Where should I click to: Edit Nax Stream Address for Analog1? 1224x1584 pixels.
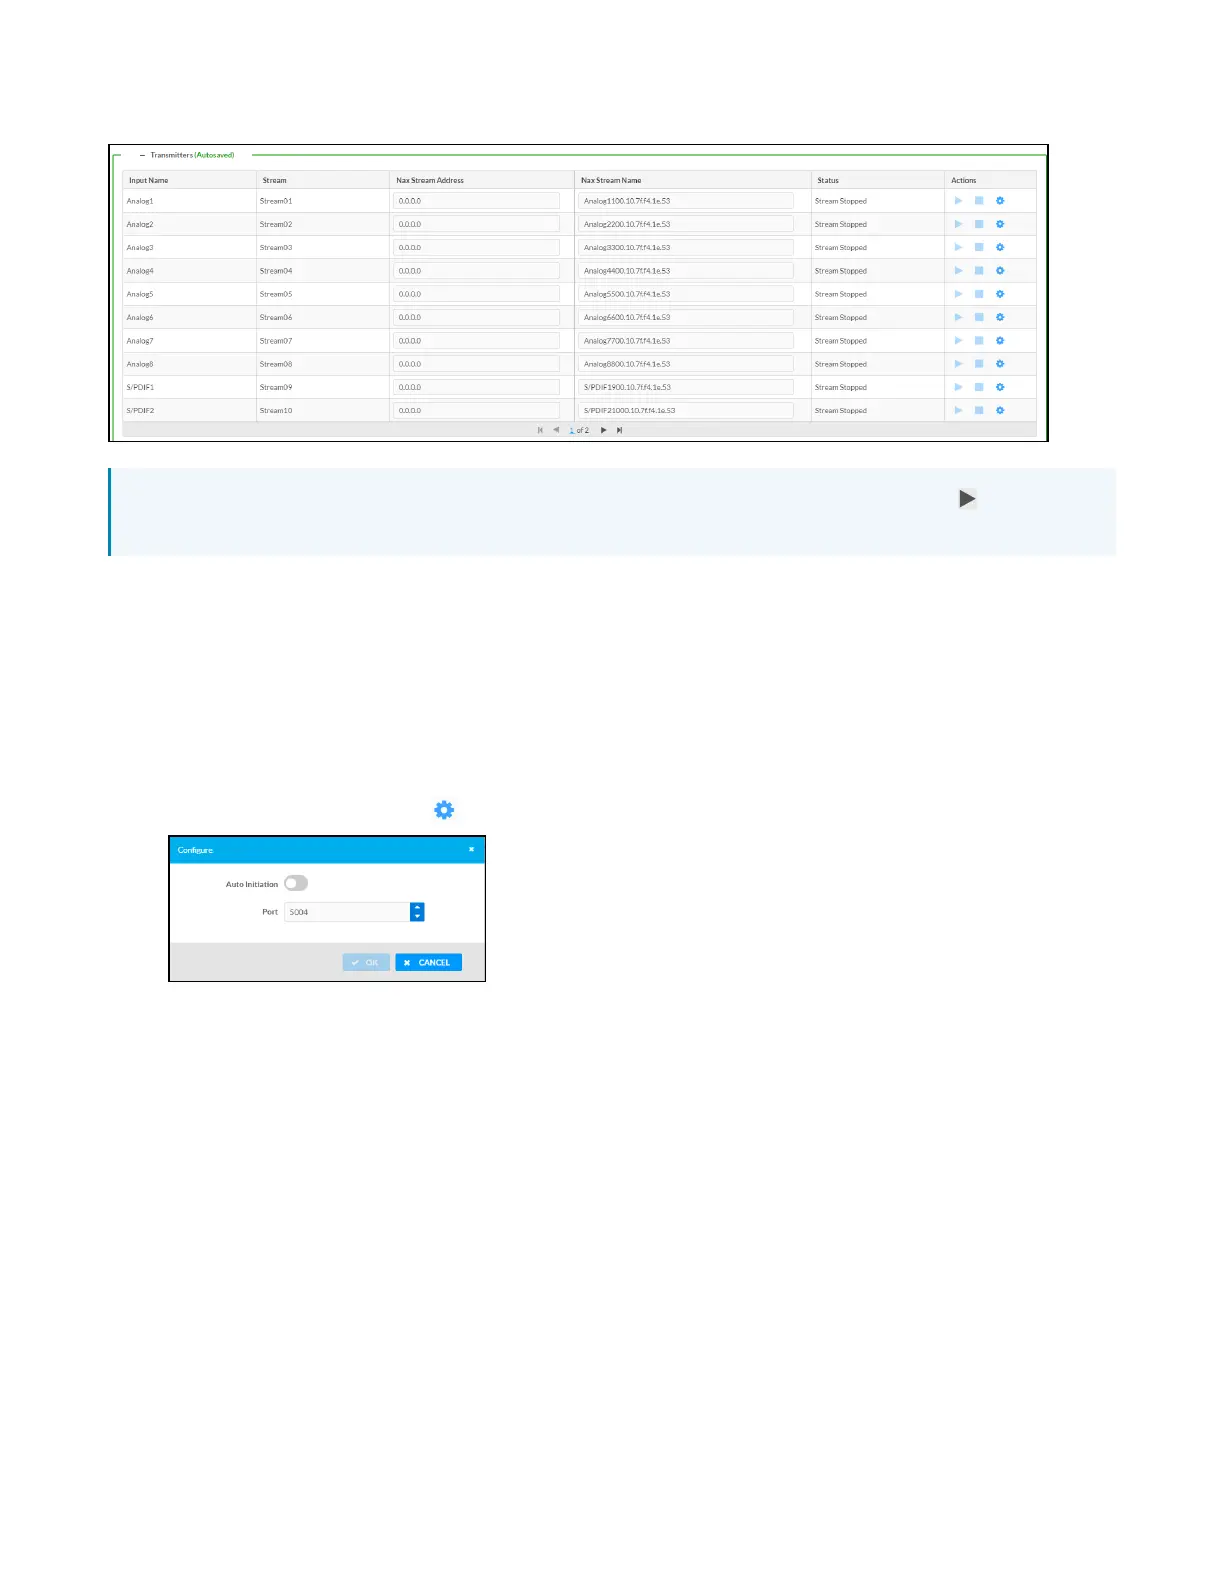point(476,201)
